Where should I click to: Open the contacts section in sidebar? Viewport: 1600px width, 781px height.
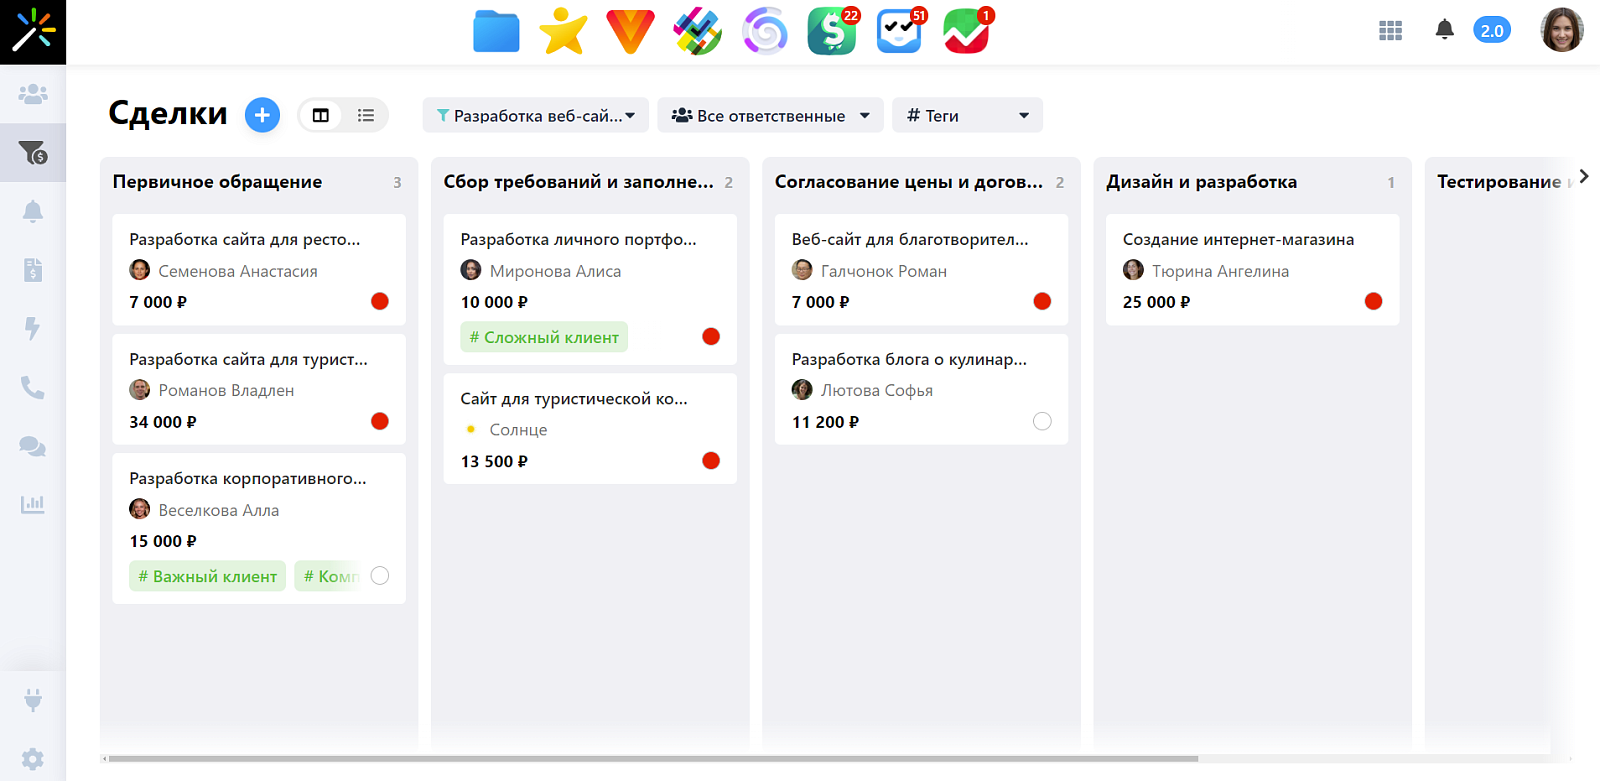pos(33,94)
